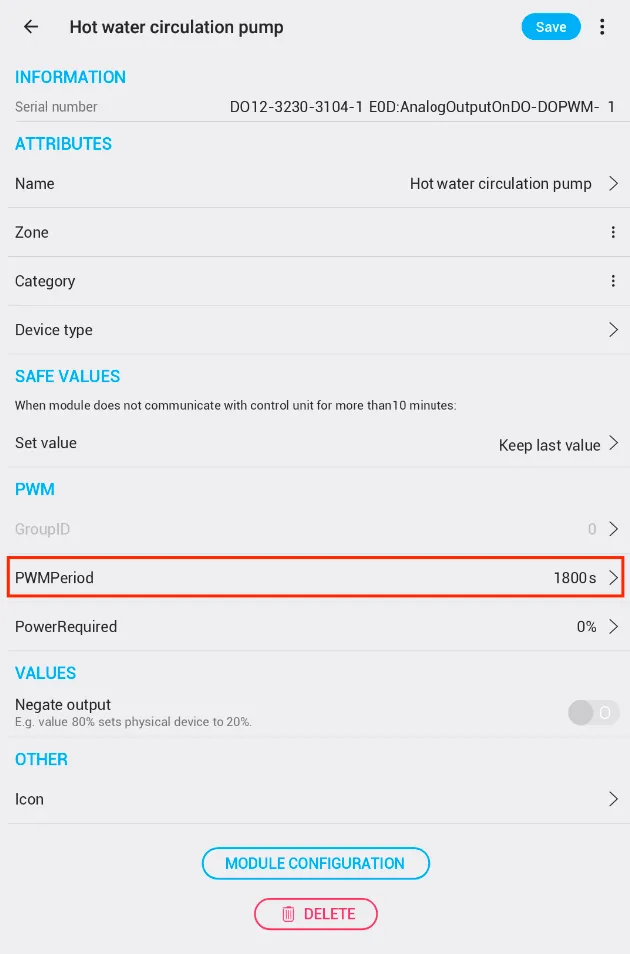Expand the Icon row chevron
Screen dimensions: 630x954
(x=613, y=799)
